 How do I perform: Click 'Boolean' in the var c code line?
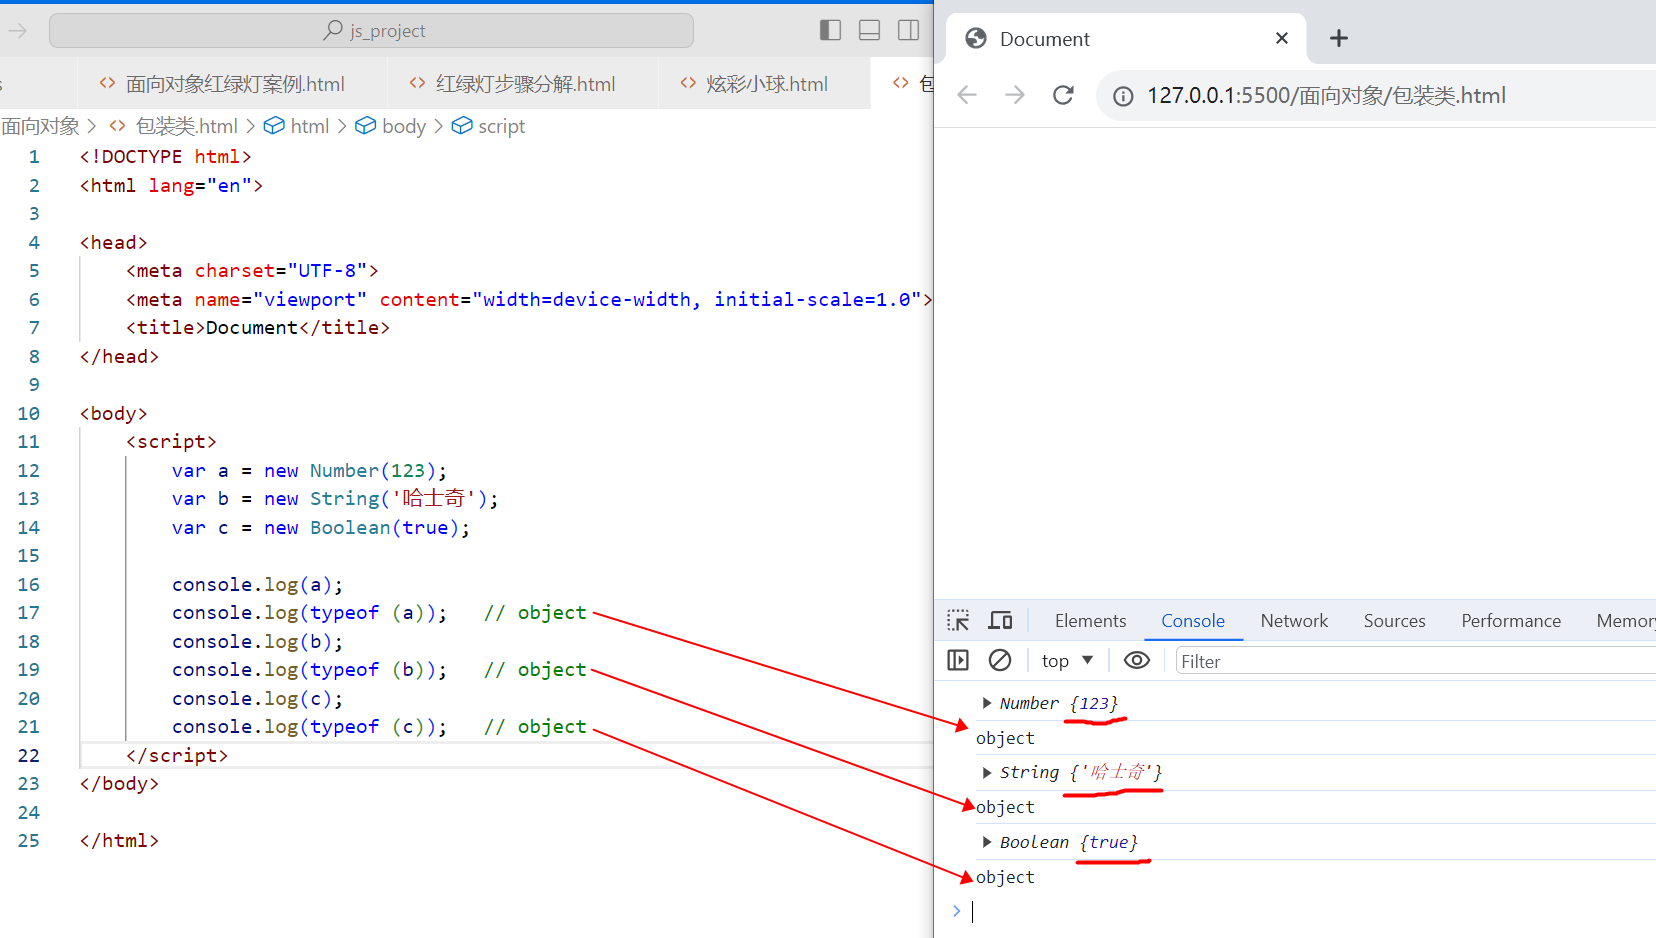click(x=350, y=527)
